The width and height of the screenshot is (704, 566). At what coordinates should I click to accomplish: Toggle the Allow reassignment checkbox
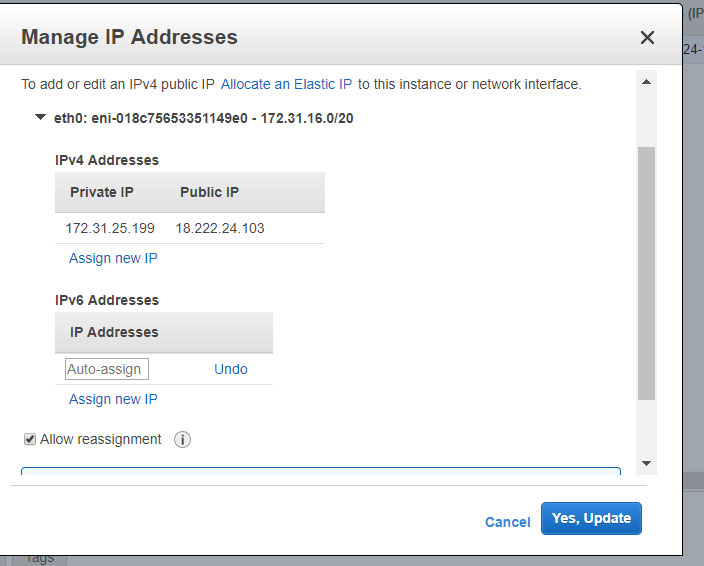(30, 439)
